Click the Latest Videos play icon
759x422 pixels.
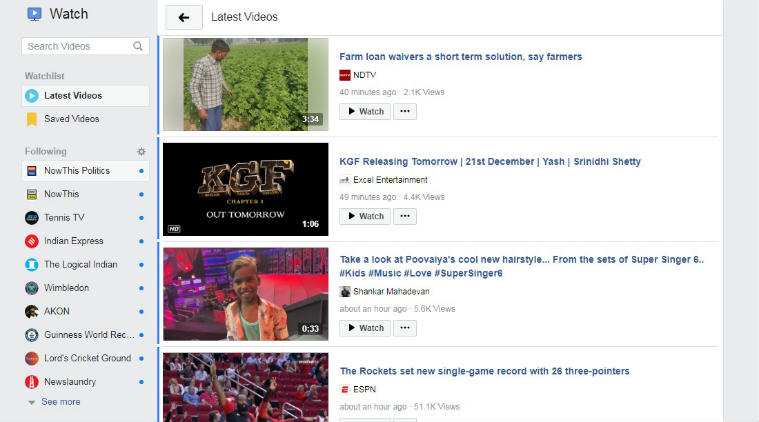[x=31, y=96]
